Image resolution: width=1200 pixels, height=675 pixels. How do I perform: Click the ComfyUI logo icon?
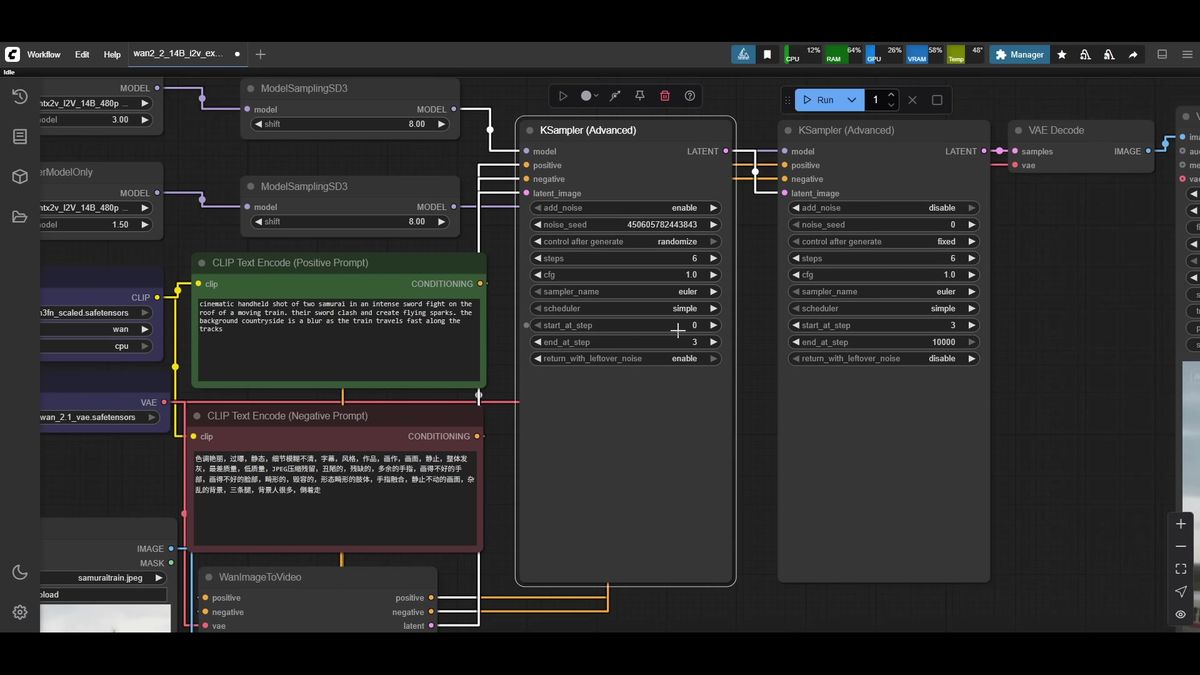coord(12,54)
